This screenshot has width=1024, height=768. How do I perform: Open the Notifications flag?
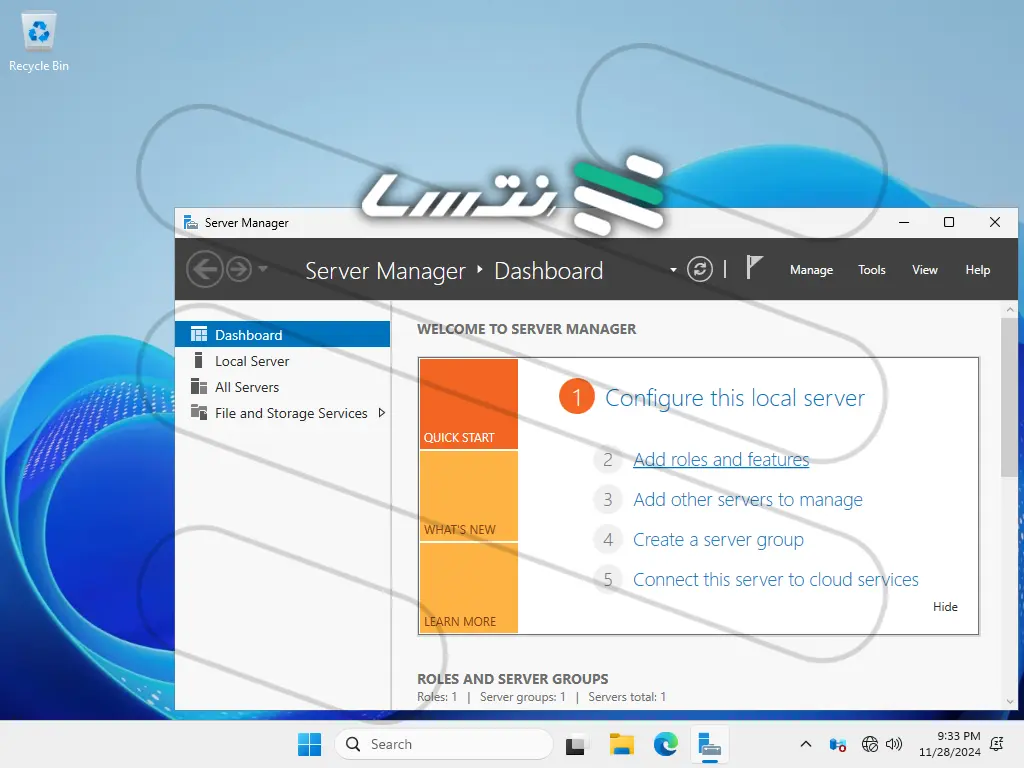click(755, 268)
